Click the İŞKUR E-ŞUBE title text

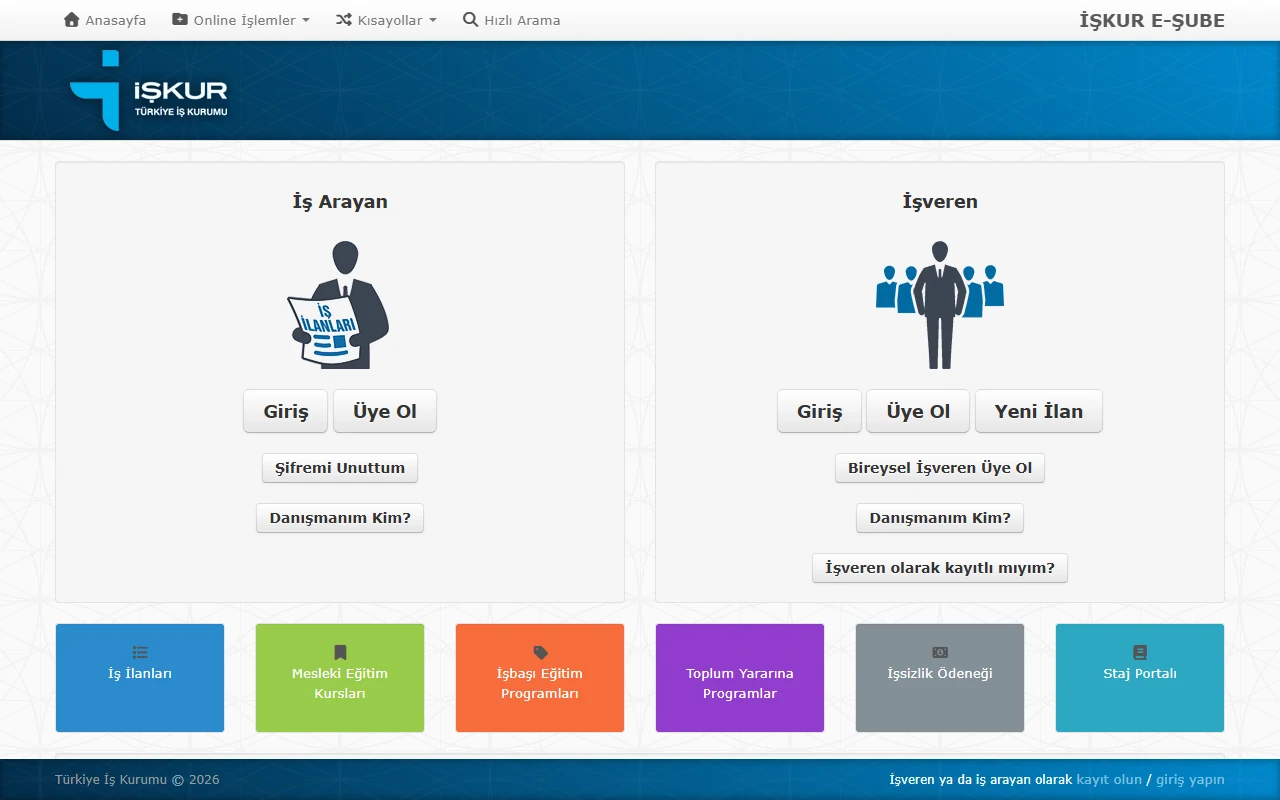click(x=1152, y=20)
